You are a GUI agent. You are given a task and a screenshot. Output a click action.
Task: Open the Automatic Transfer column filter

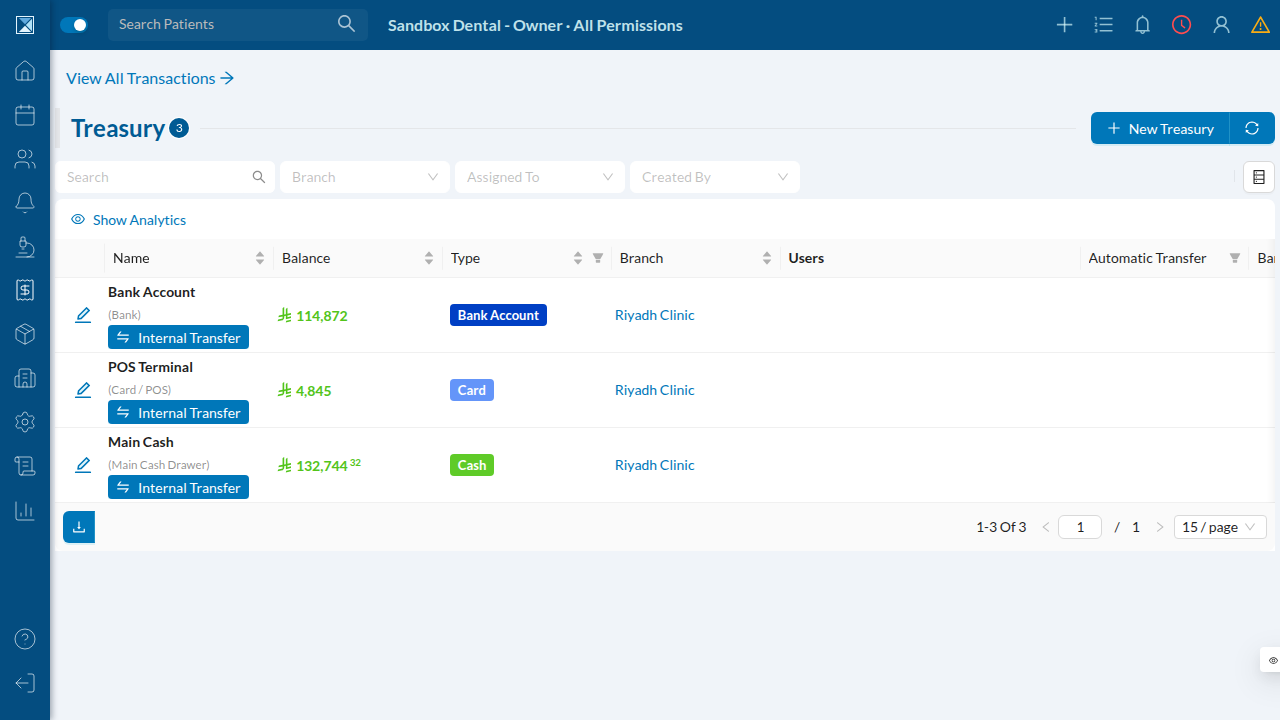pos(1235,258)
